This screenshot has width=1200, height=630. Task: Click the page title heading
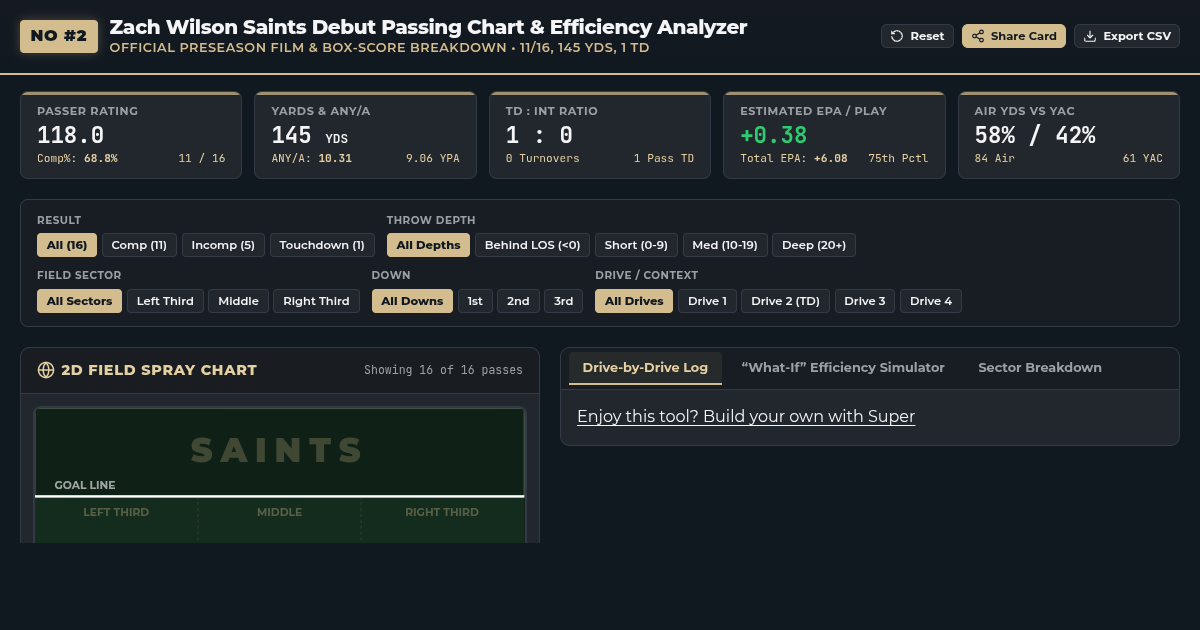pos(428,27)
